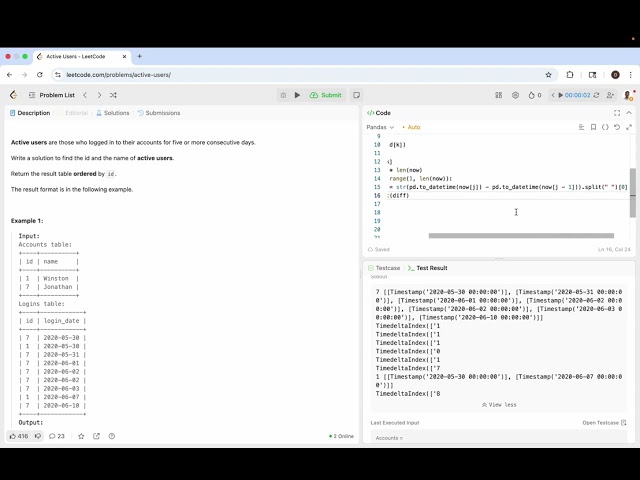This screenshot has width=640, height=480.
Task: Switch to the Solutions tab
Action: pyautogui.click(x=115, y=113)
